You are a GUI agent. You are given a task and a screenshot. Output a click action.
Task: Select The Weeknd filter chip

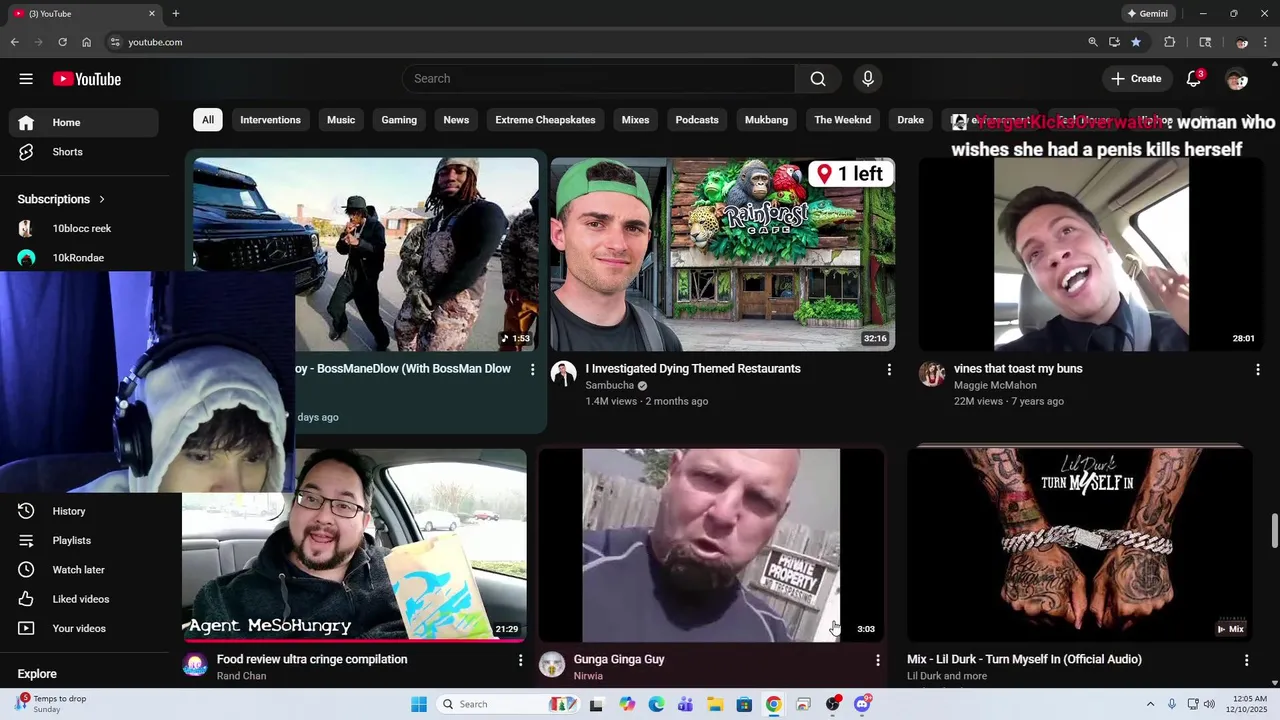pyautogui.click(x=842, y=120)
